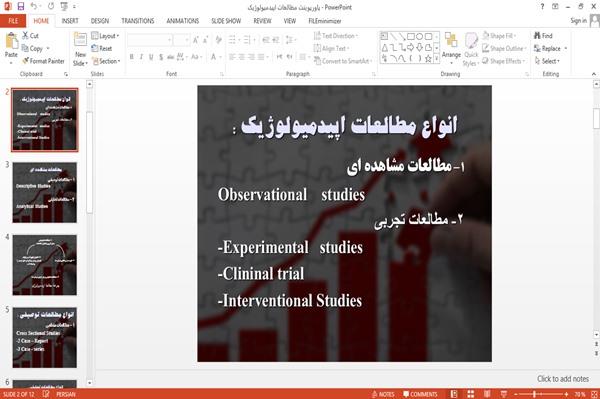The height and width of the screenshot is (399, 600).
Task: Click the Find binoculars icon
Action: coord(537,36)
